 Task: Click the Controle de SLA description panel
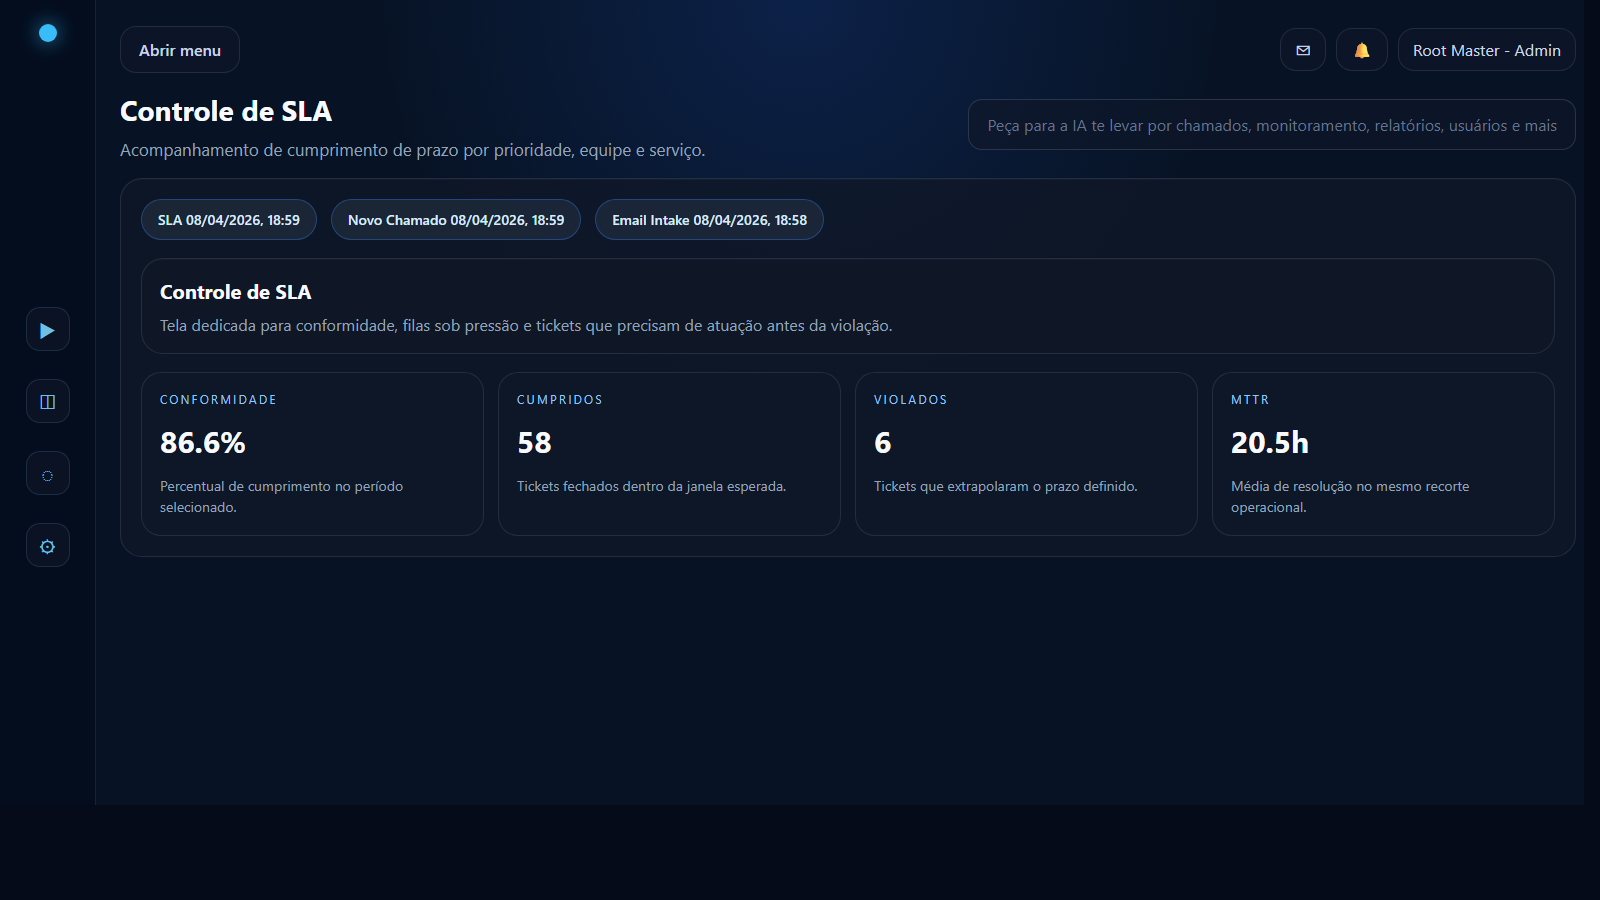(x=847, y=306)
